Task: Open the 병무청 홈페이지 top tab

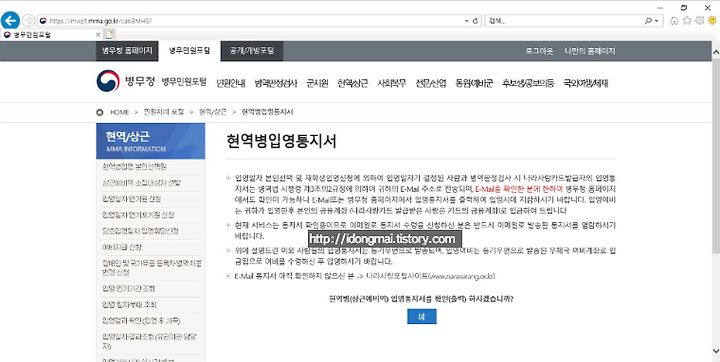Action: click(127, 51)
